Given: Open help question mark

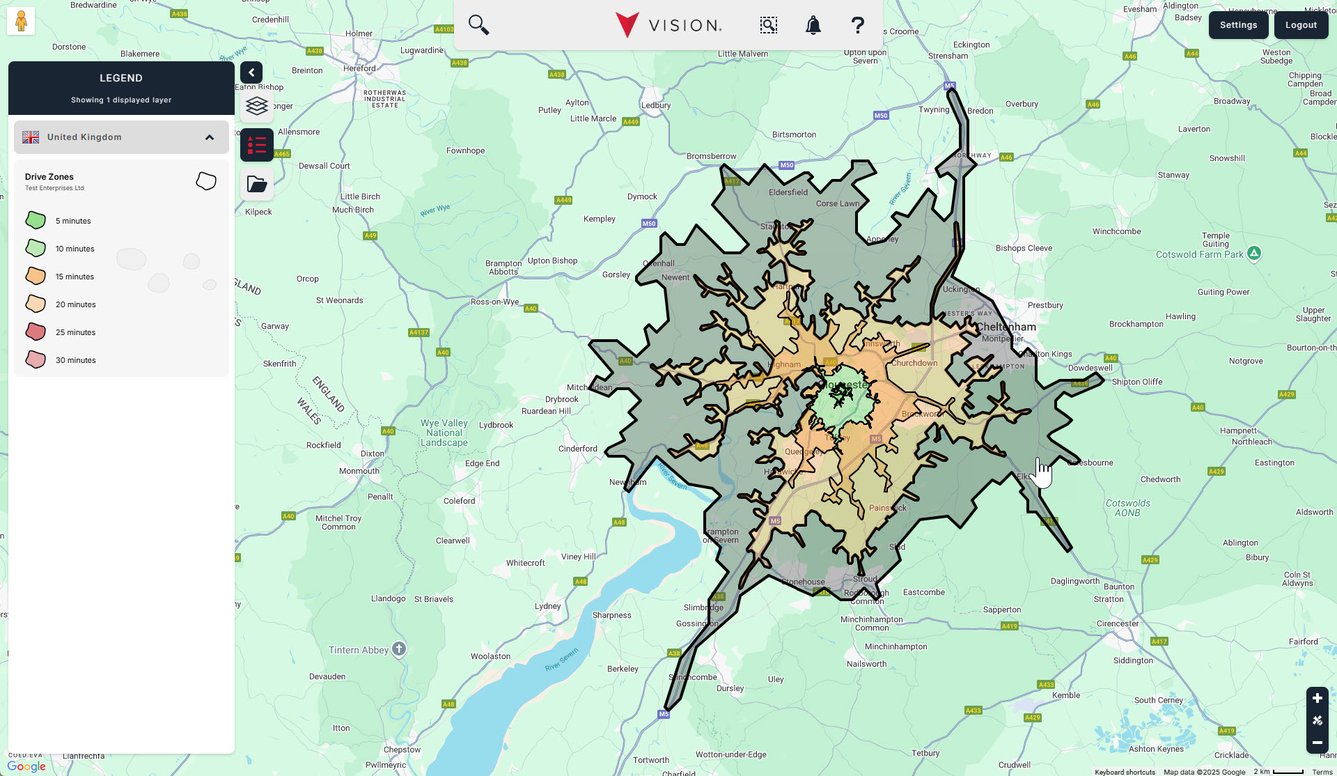Looking at the screenshot, I should point(857,25).
